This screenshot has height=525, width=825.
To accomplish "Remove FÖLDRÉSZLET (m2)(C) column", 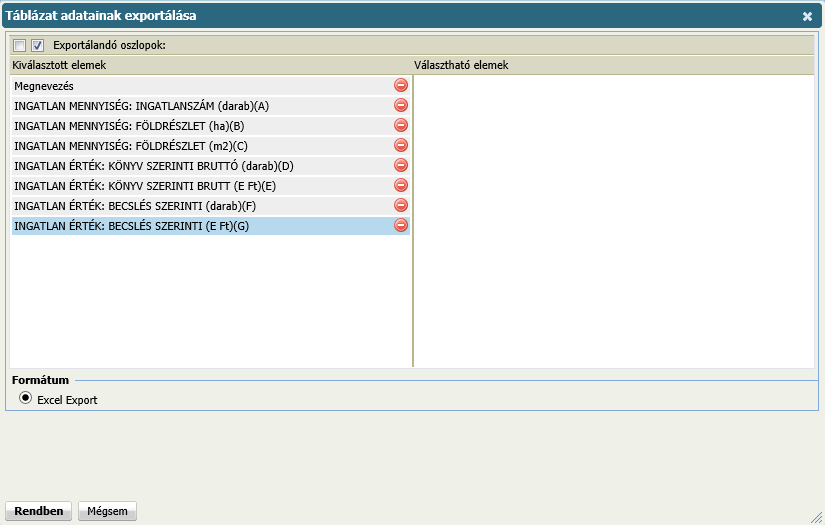I will pyautogui.click(x=400, y=145).
